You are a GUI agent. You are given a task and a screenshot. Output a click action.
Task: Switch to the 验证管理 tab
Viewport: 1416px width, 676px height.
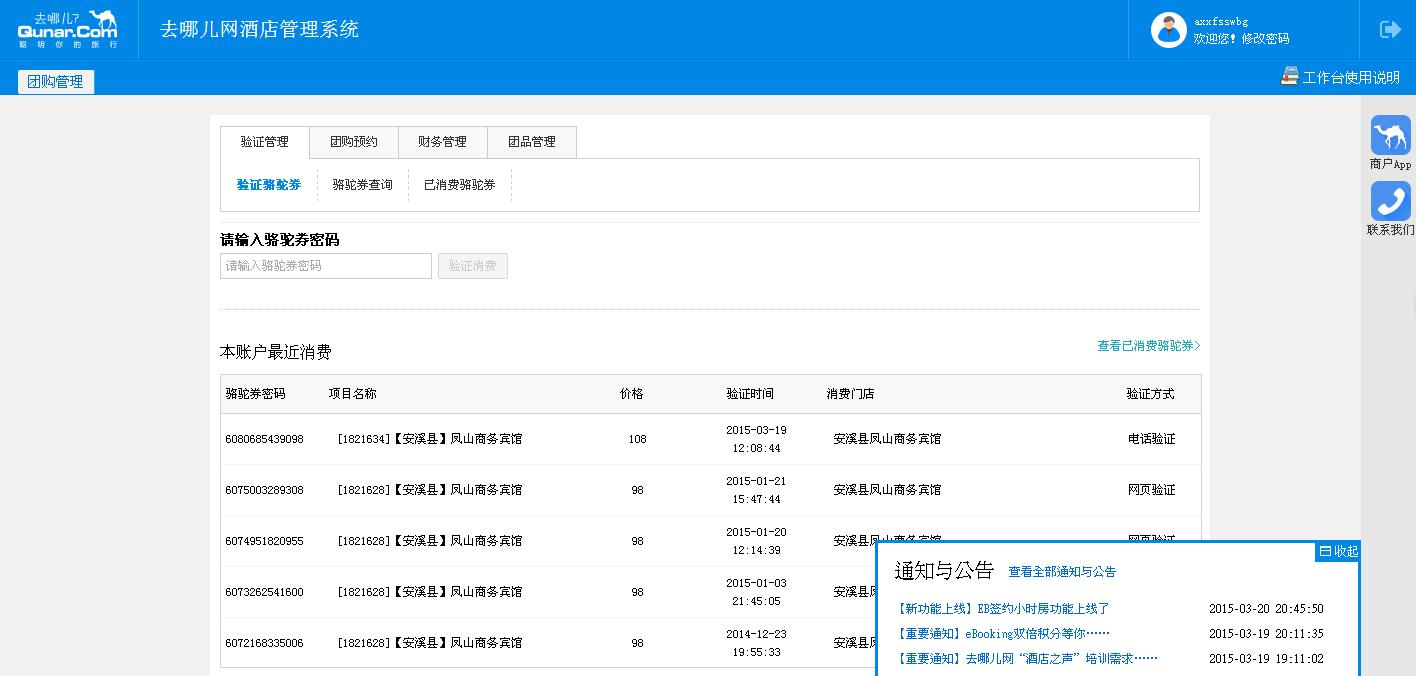click(265, 142)
